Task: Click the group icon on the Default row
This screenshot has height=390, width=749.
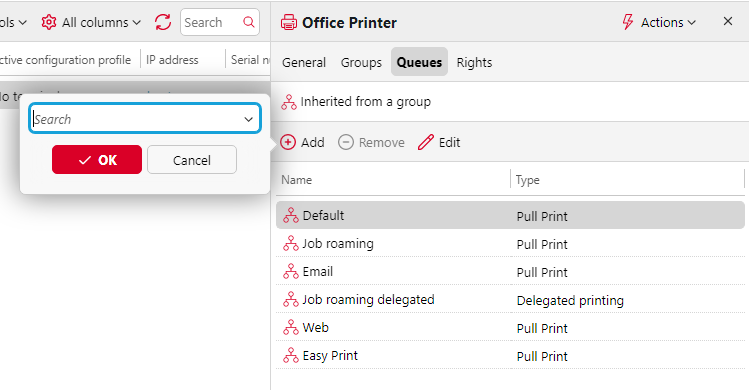Action: [290, 216]
